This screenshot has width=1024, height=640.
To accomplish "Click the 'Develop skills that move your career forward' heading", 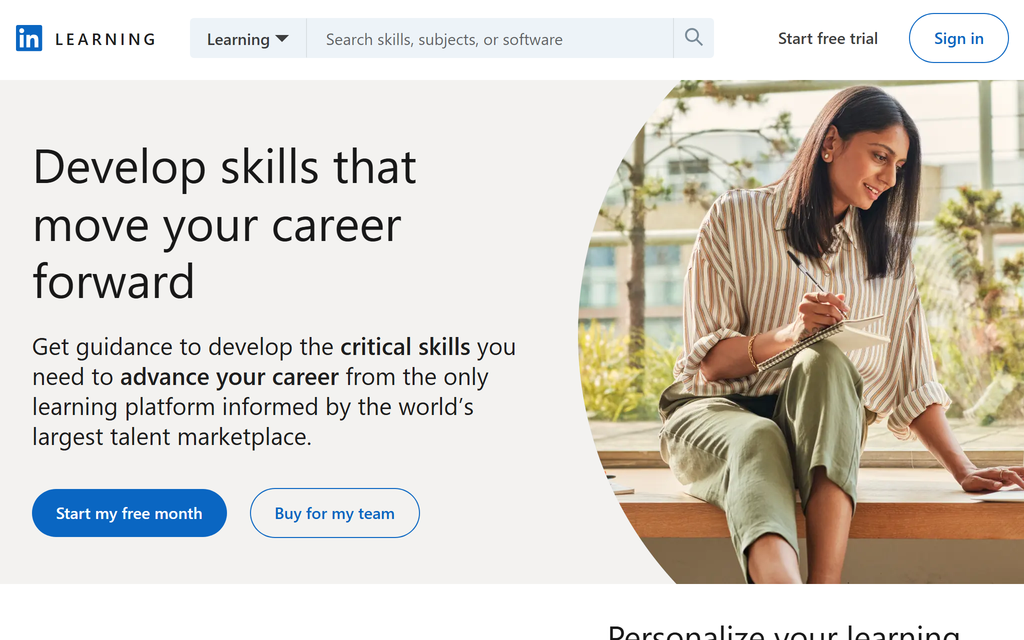I will pyautogui.click(x=225, y=223).
